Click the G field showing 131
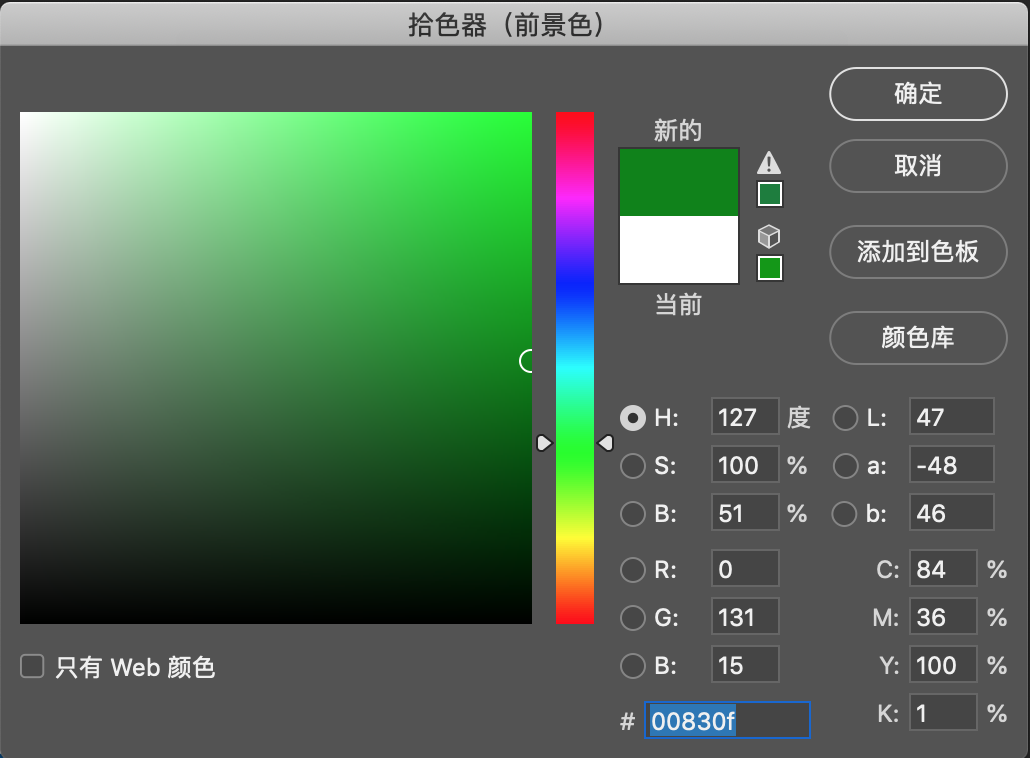This screenshot has width=1030, height=758. coord(745,616)
